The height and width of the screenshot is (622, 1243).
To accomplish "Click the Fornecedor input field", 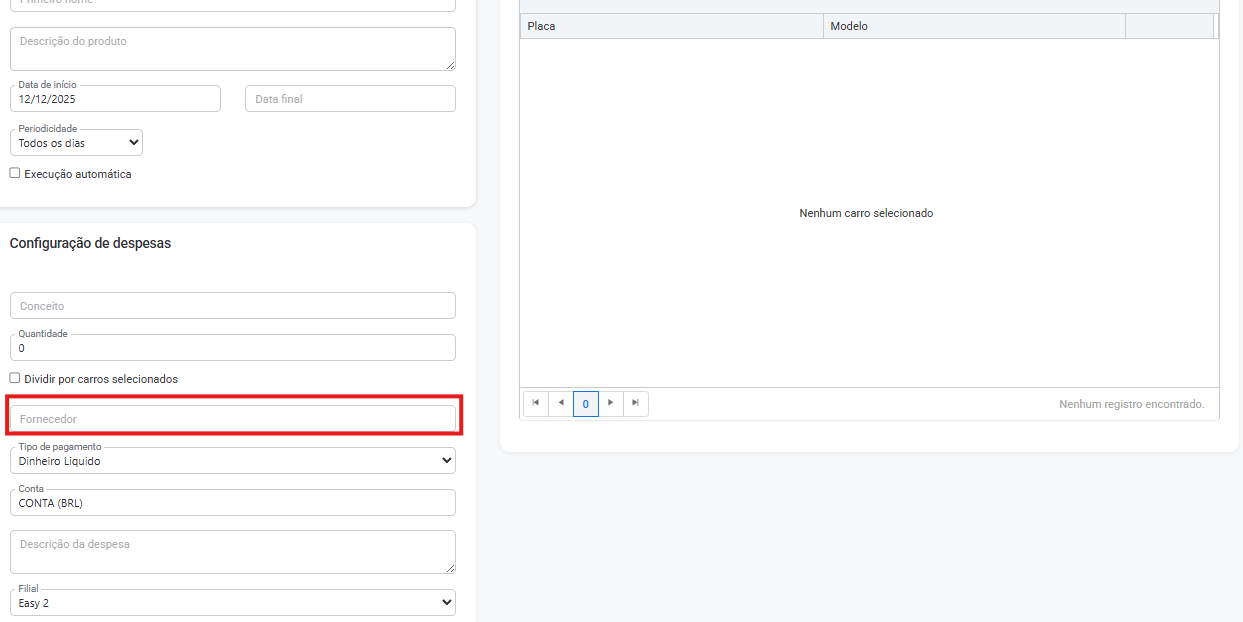I will click(232, 419).
